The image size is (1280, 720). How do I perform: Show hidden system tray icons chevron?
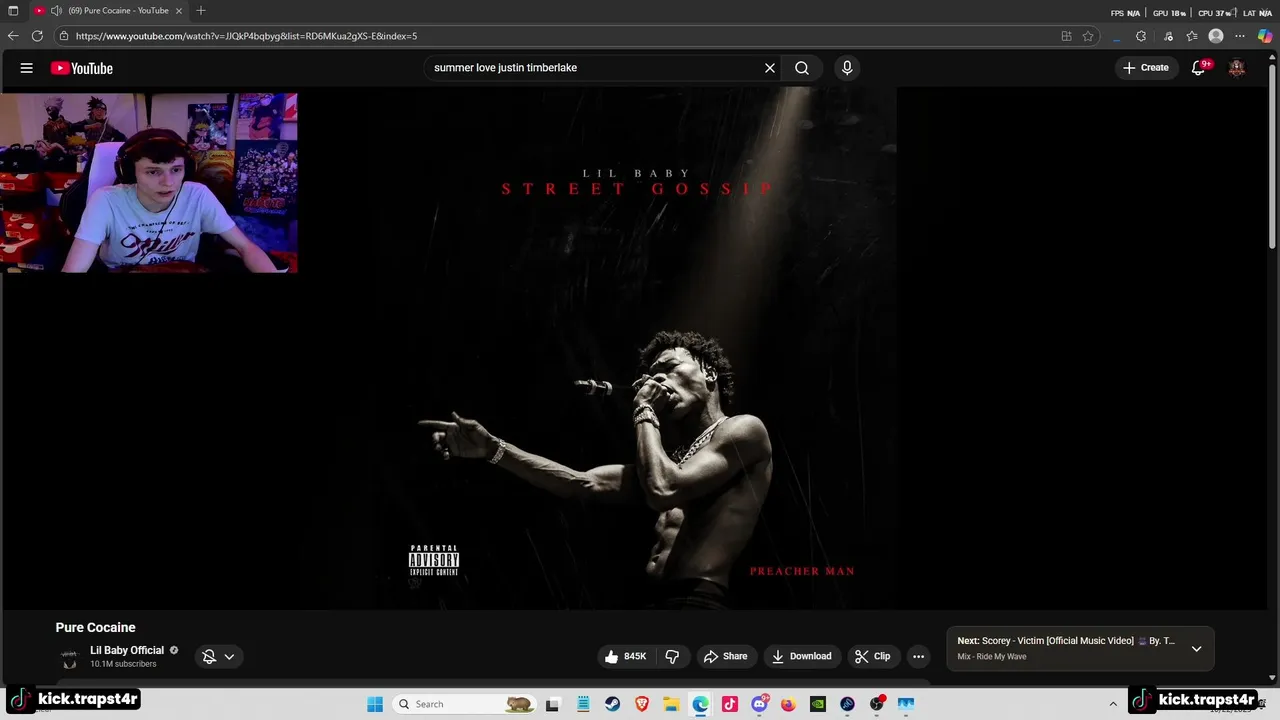(1113, 704)
